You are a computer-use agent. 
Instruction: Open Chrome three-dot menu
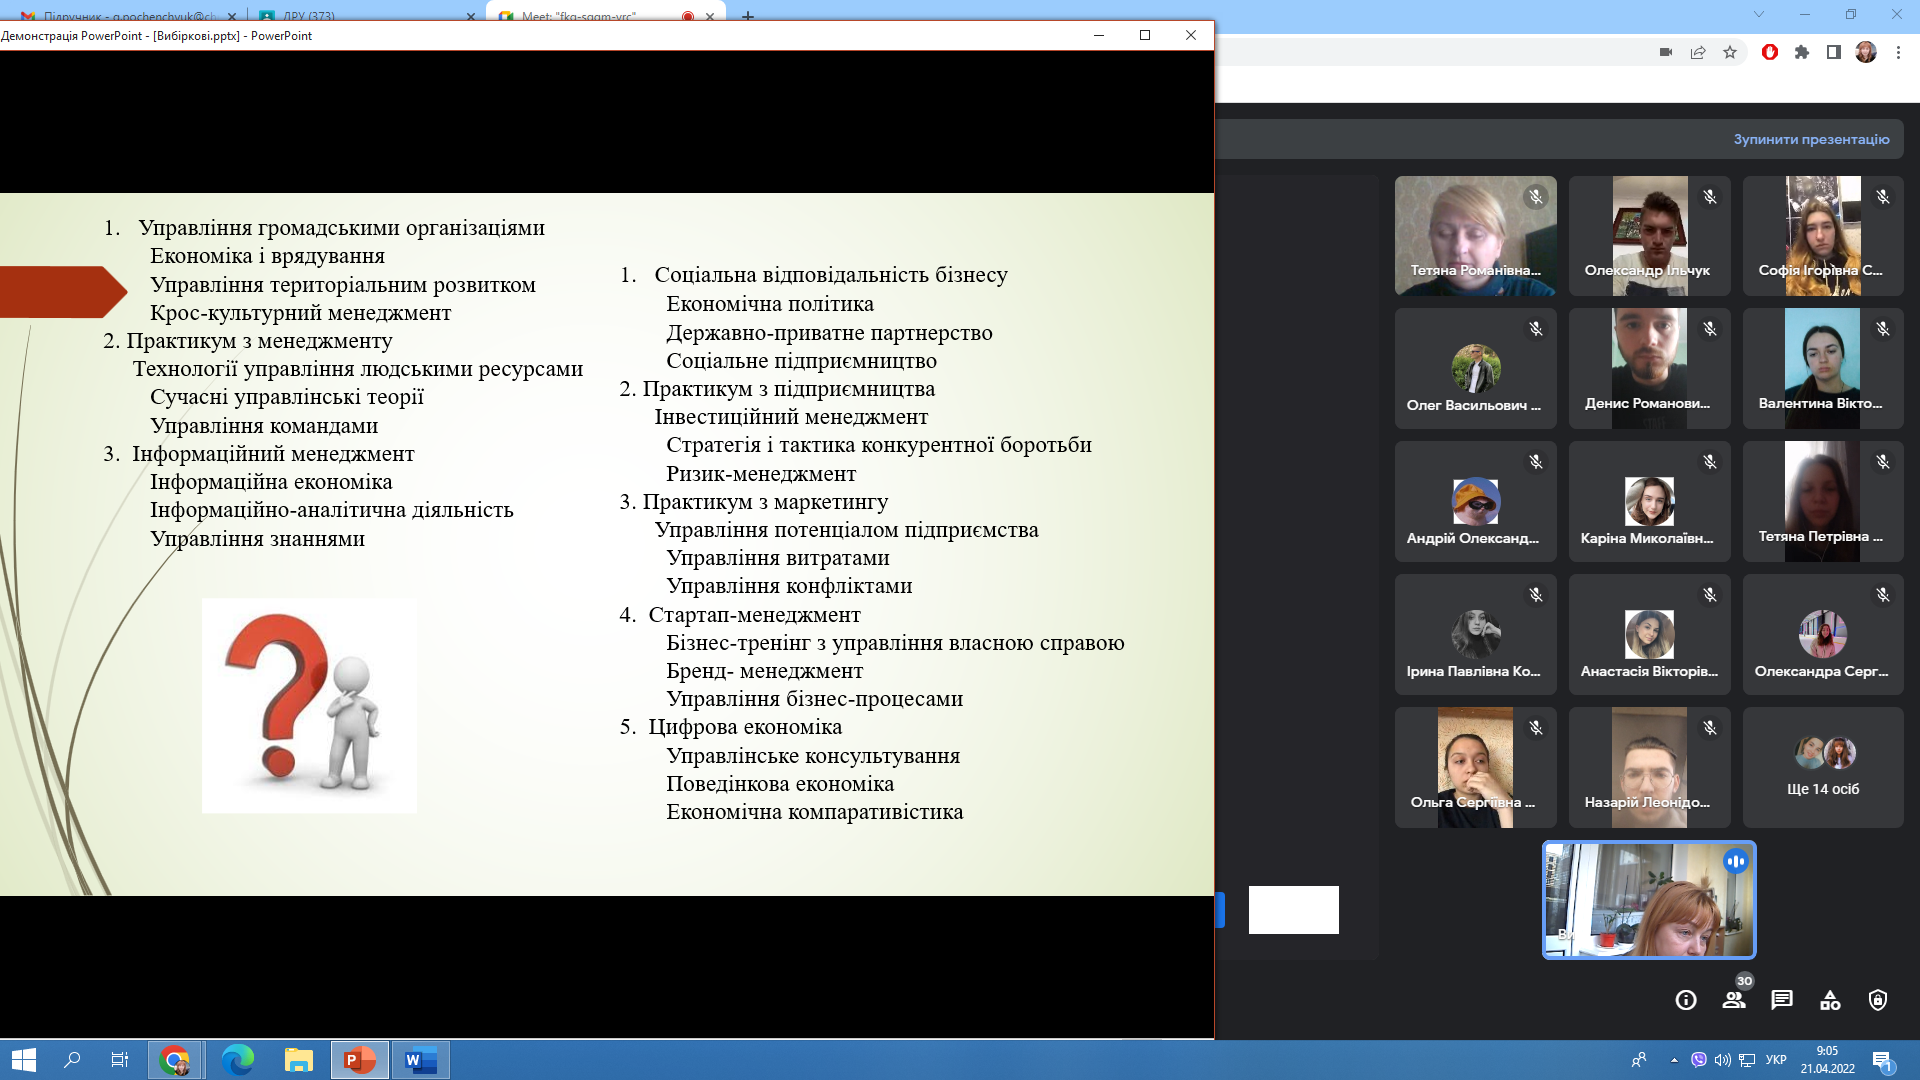pyautogui.click(x=1898, y=52)
